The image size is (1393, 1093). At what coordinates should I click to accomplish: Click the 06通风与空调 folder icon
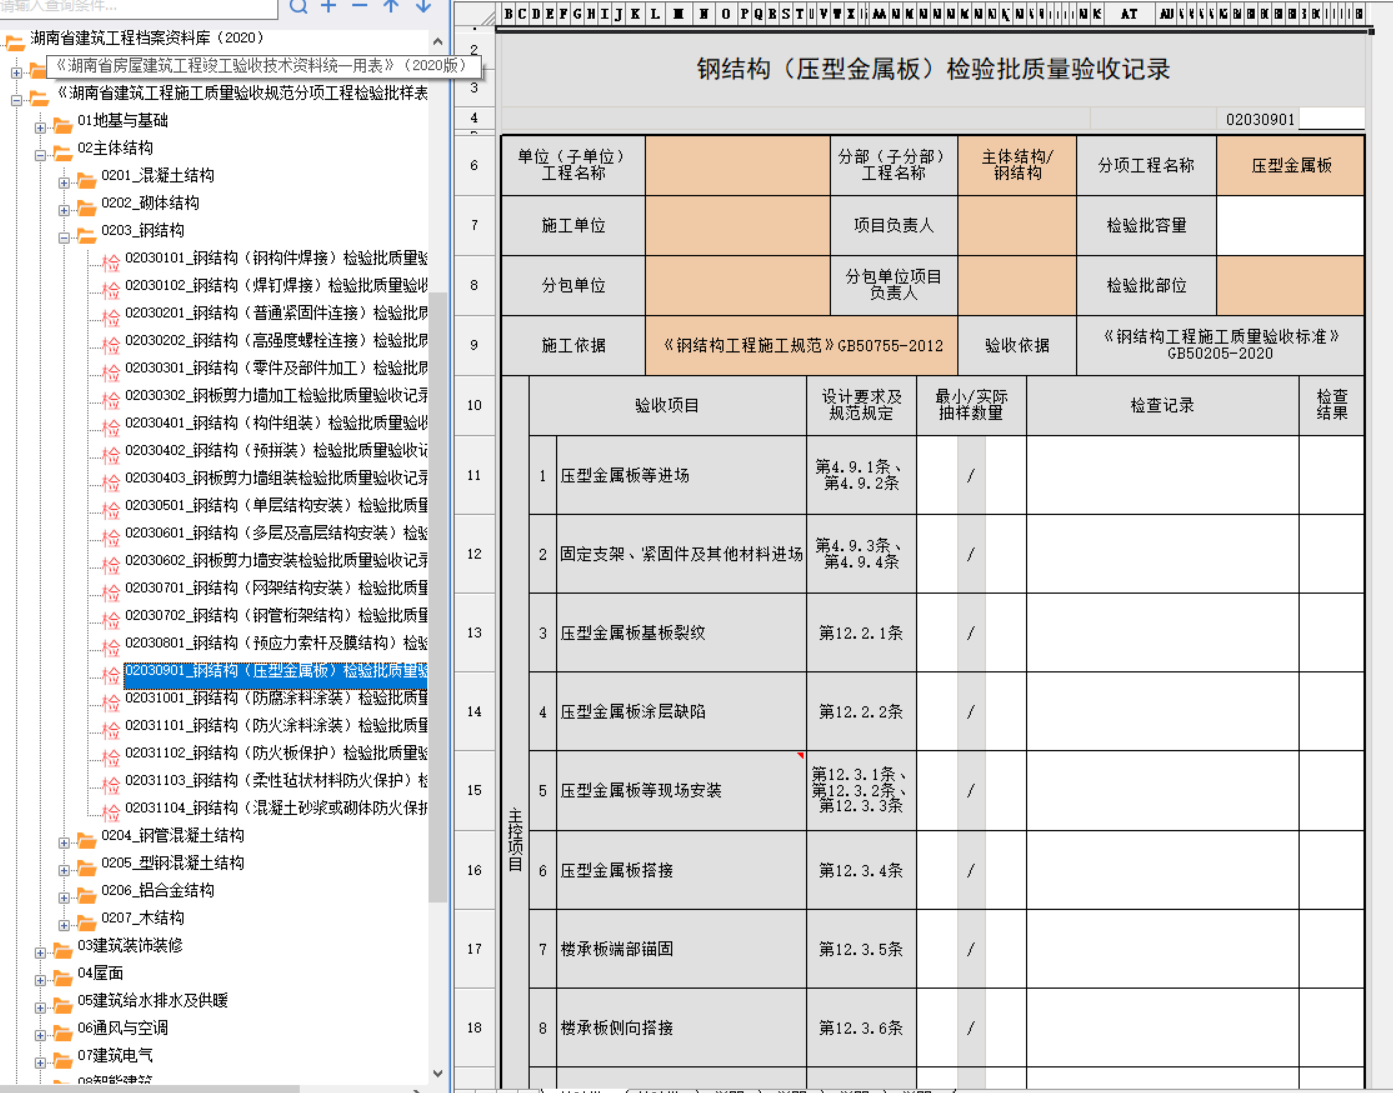click(62, 1031)
